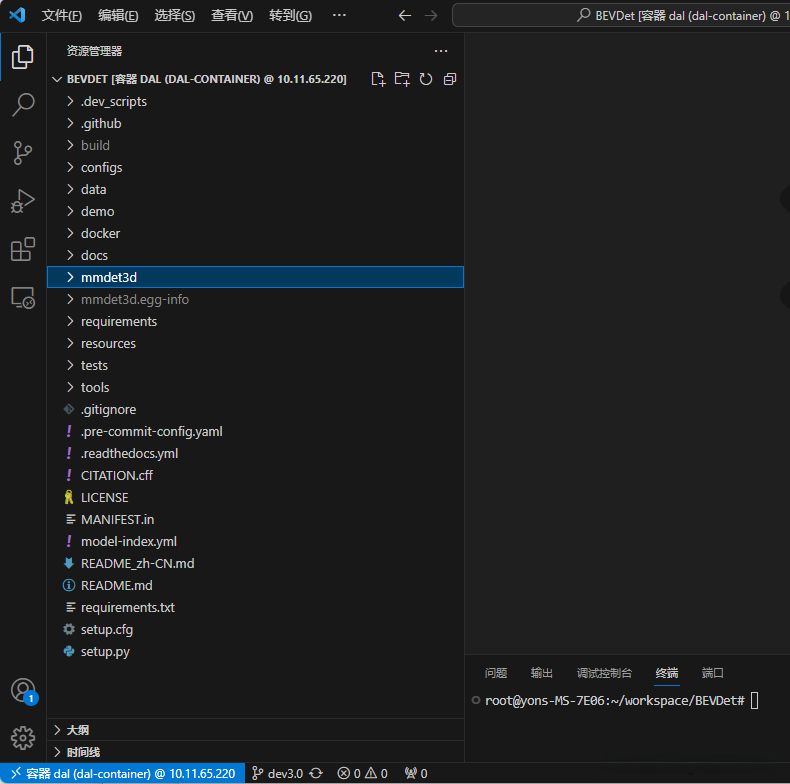Image resolution: width=790 pixels, height=784 pixels.
Task: Open the .gitignore file
Action: click(255, 409)
